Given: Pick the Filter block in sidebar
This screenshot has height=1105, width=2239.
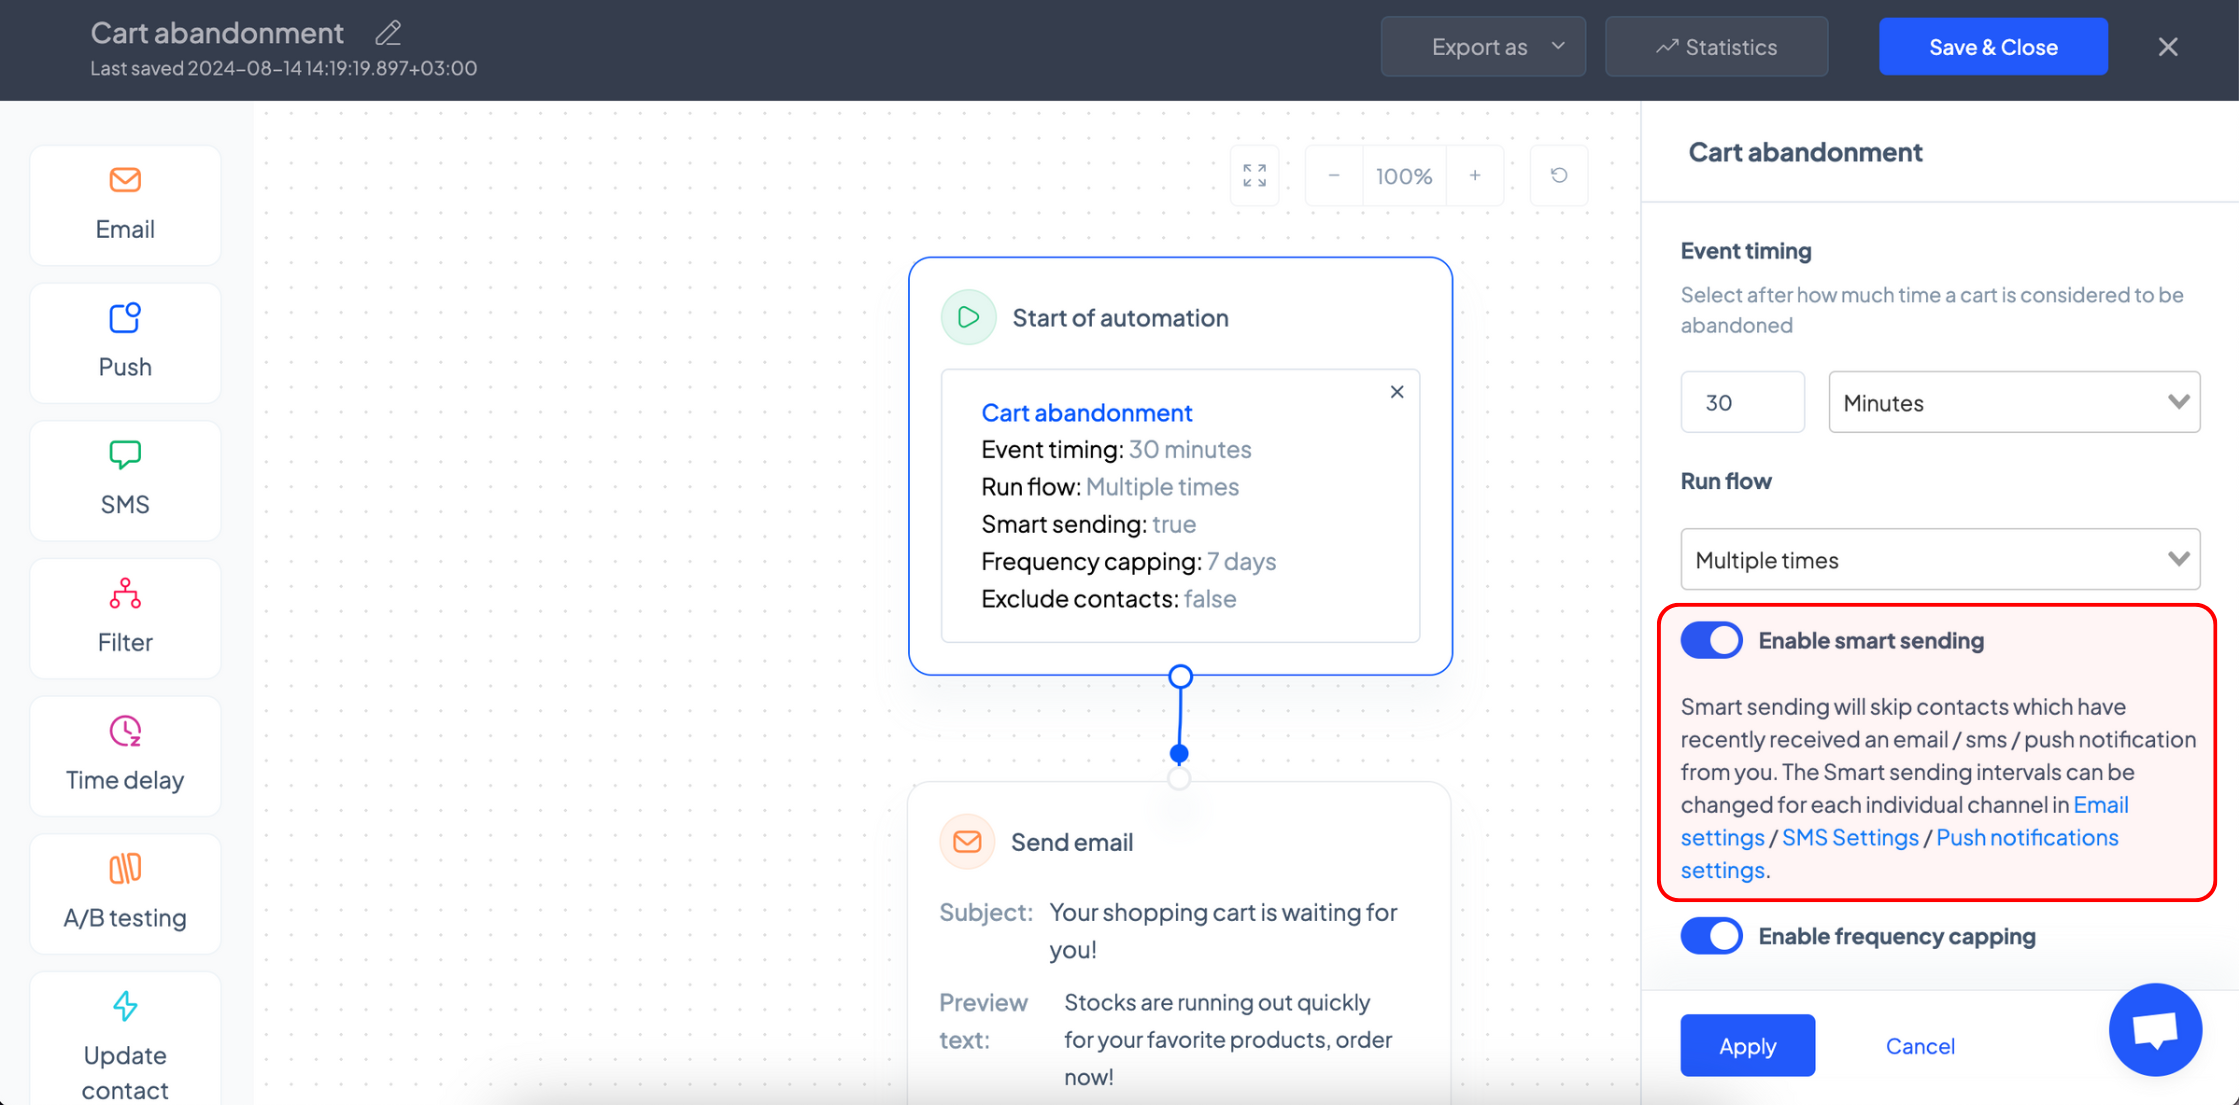Looking at the screenshot, I should coord(125,618).
